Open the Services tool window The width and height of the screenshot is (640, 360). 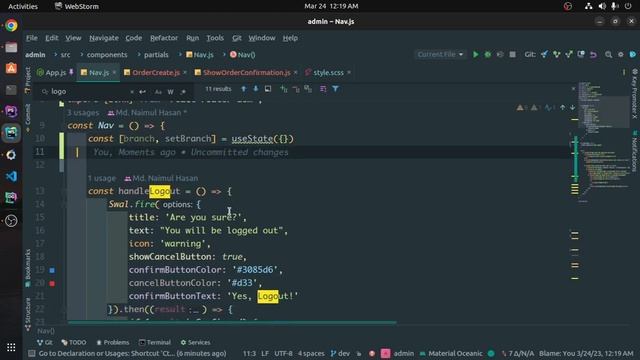pos(195,342)
